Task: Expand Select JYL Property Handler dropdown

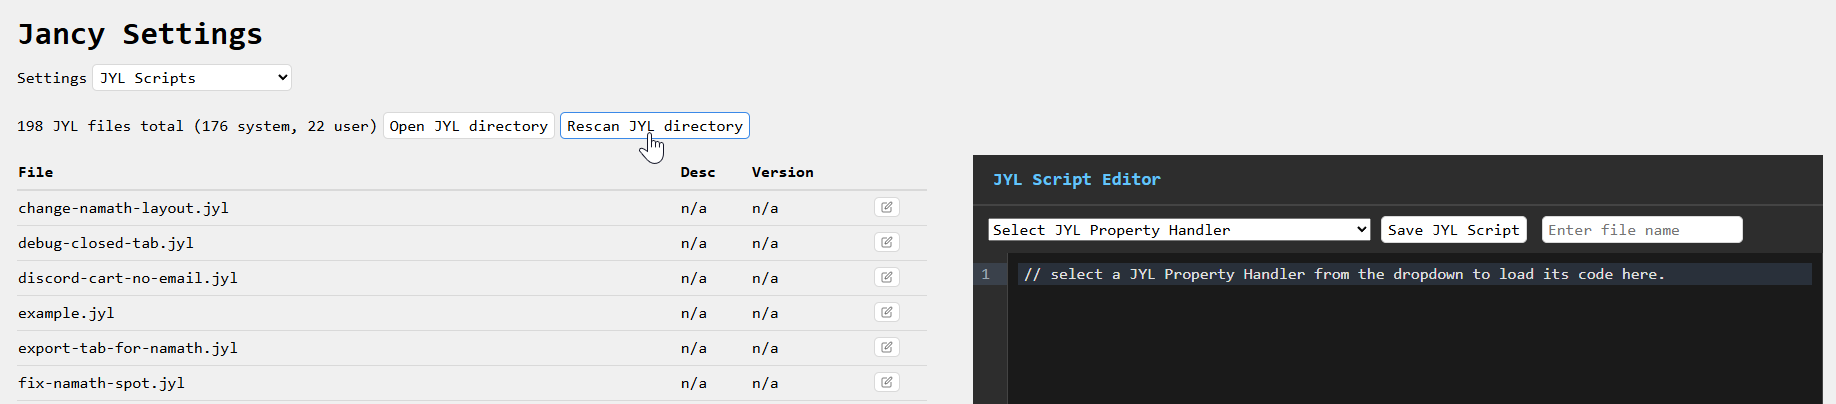Action: (x=1180, y=230)
